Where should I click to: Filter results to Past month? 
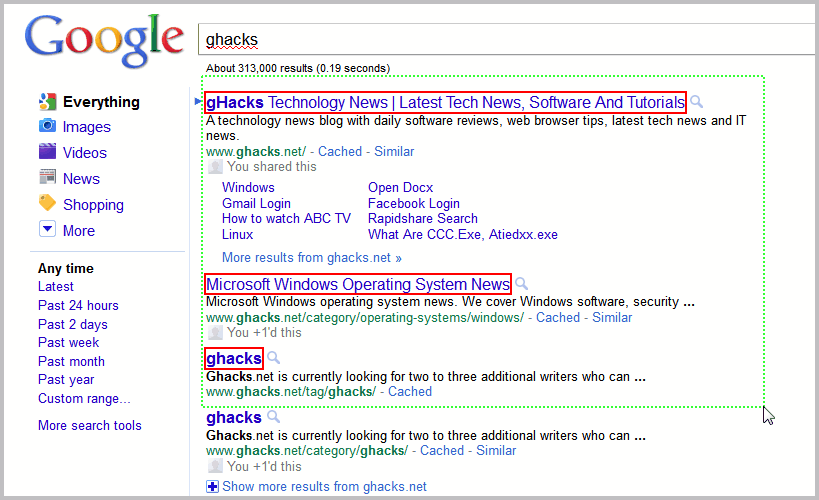pyautogui.click(x=71, y=361)
